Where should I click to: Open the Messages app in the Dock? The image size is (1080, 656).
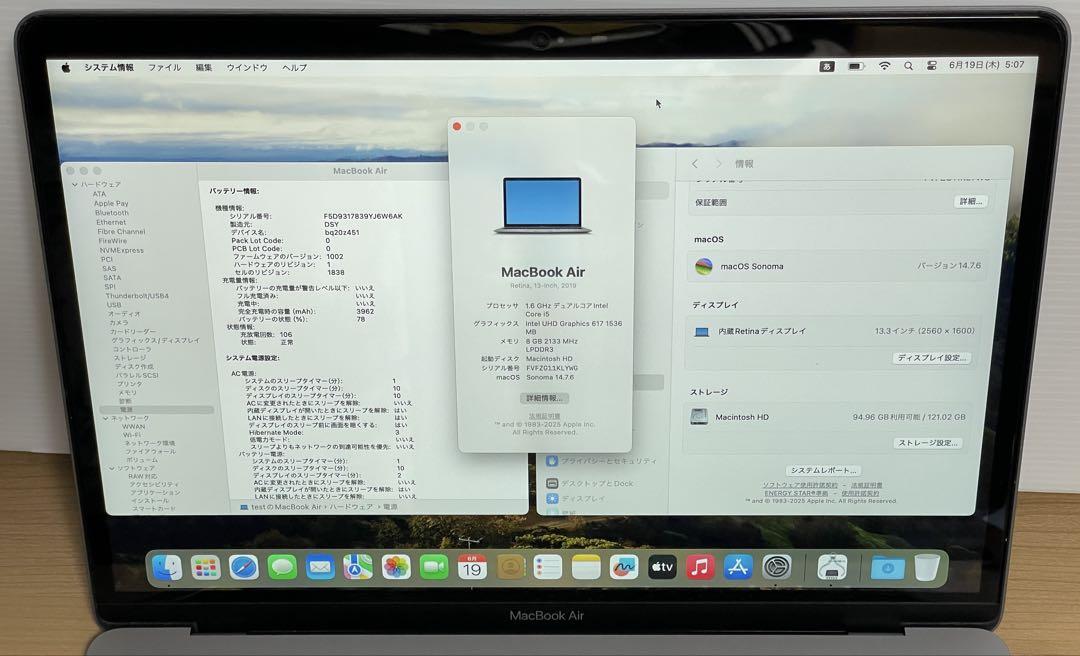coord(282,567)
